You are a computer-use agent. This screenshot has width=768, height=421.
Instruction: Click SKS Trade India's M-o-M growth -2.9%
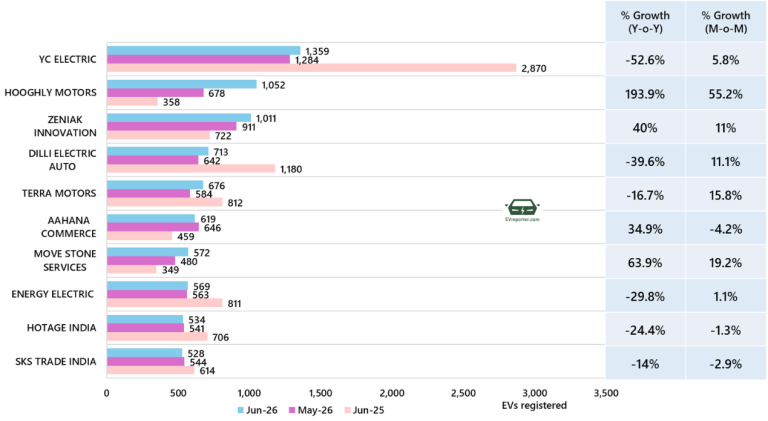[x=726, y=364]
